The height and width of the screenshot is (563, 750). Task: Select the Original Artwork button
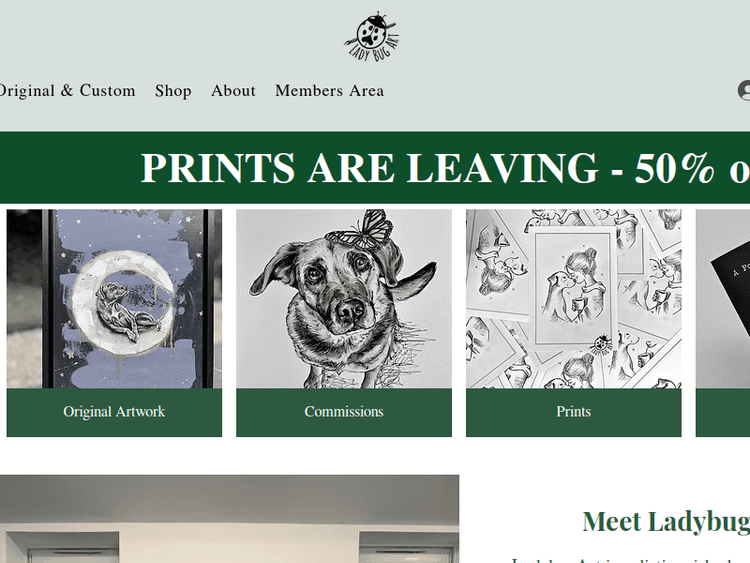pyautogui.click(x=114, y=412)
